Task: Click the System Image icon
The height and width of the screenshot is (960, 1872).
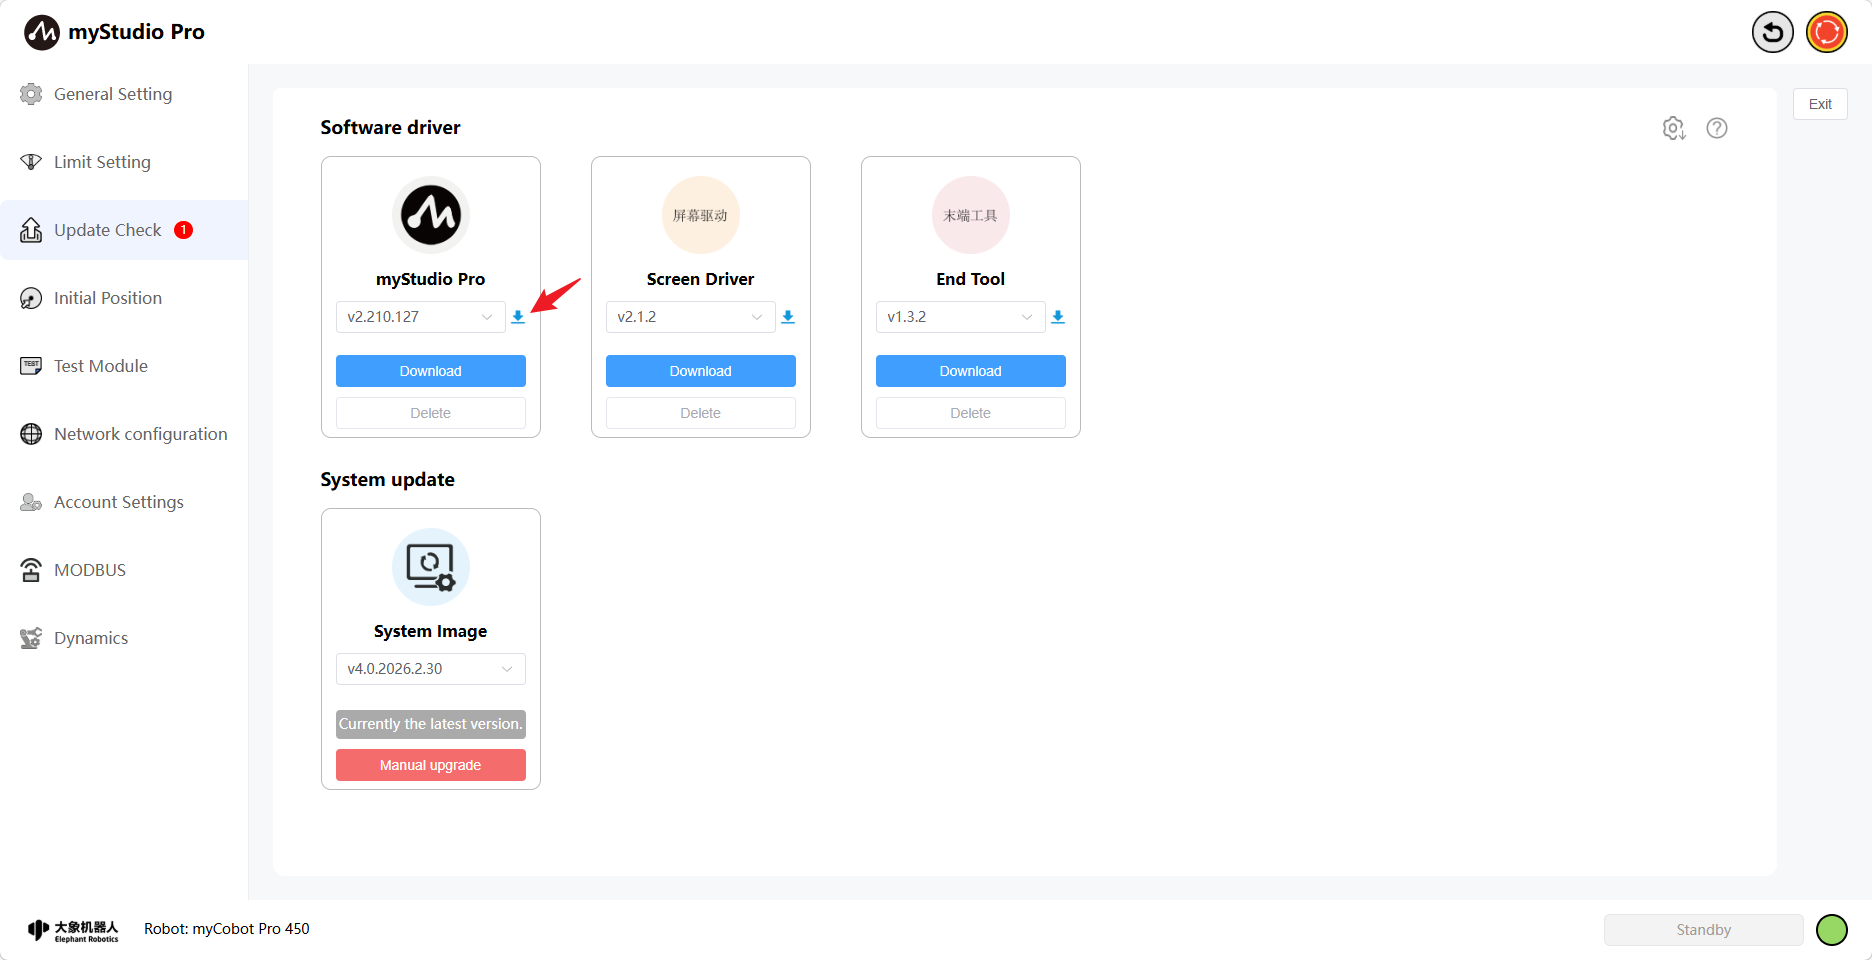Action: pyautogui.click(x=431, y=567)
